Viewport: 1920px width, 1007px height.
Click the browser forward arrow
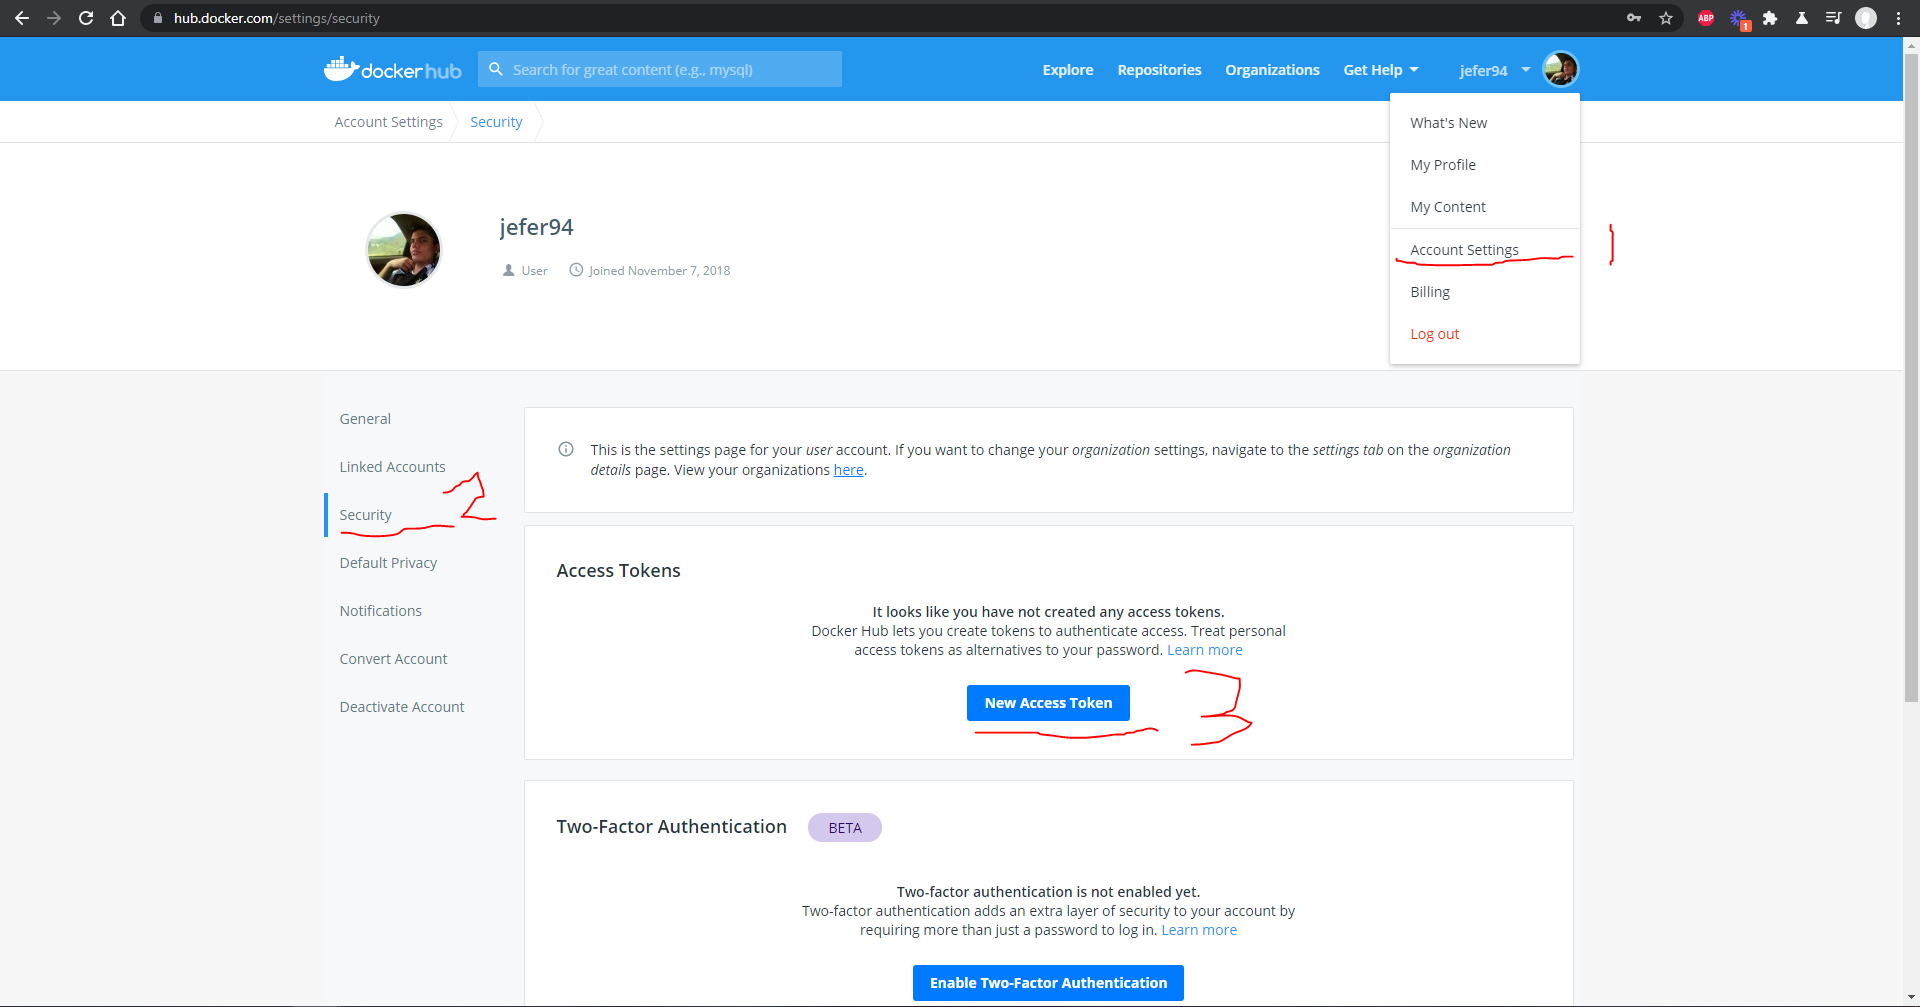(x=54, y=18)
